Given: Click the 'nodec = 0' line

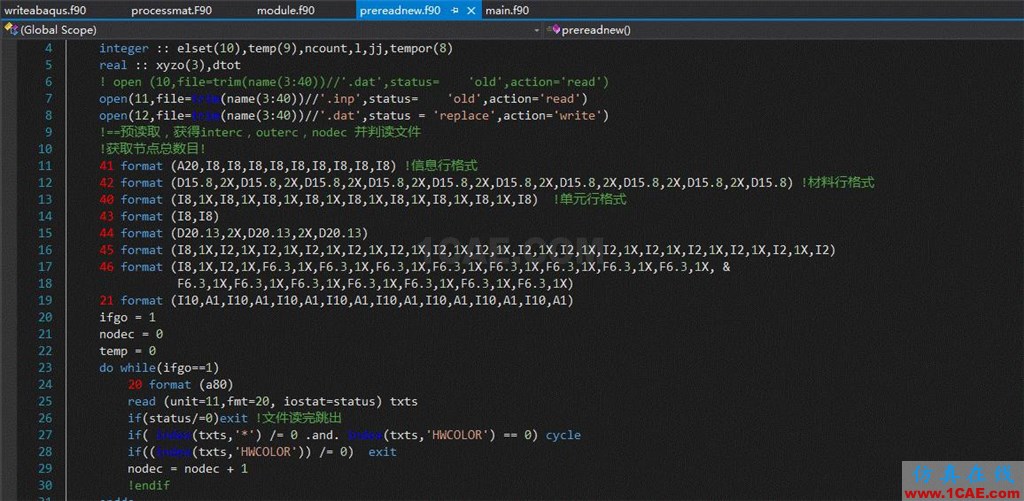Looking at the screenshot, I should coord(131,334).
